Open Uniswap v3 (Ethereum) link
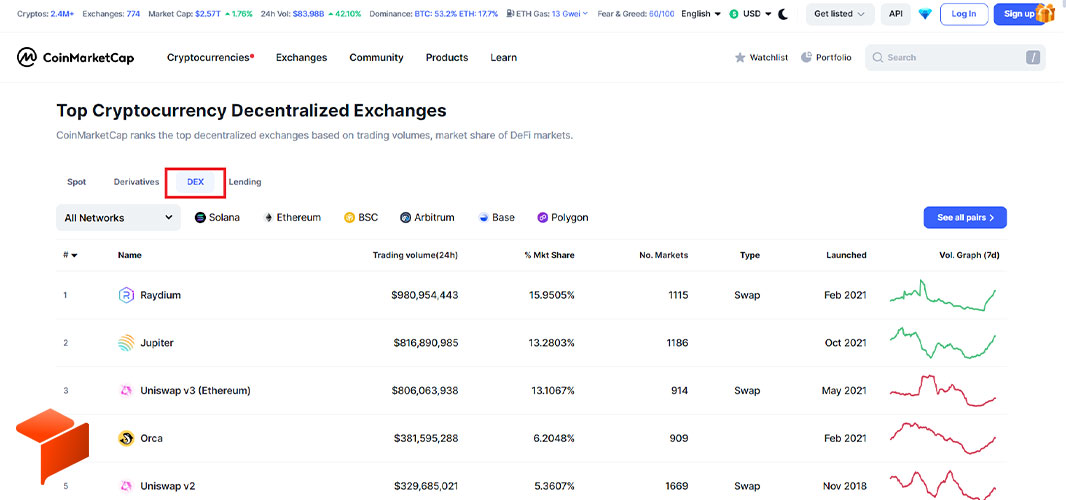 click(195, 390)
